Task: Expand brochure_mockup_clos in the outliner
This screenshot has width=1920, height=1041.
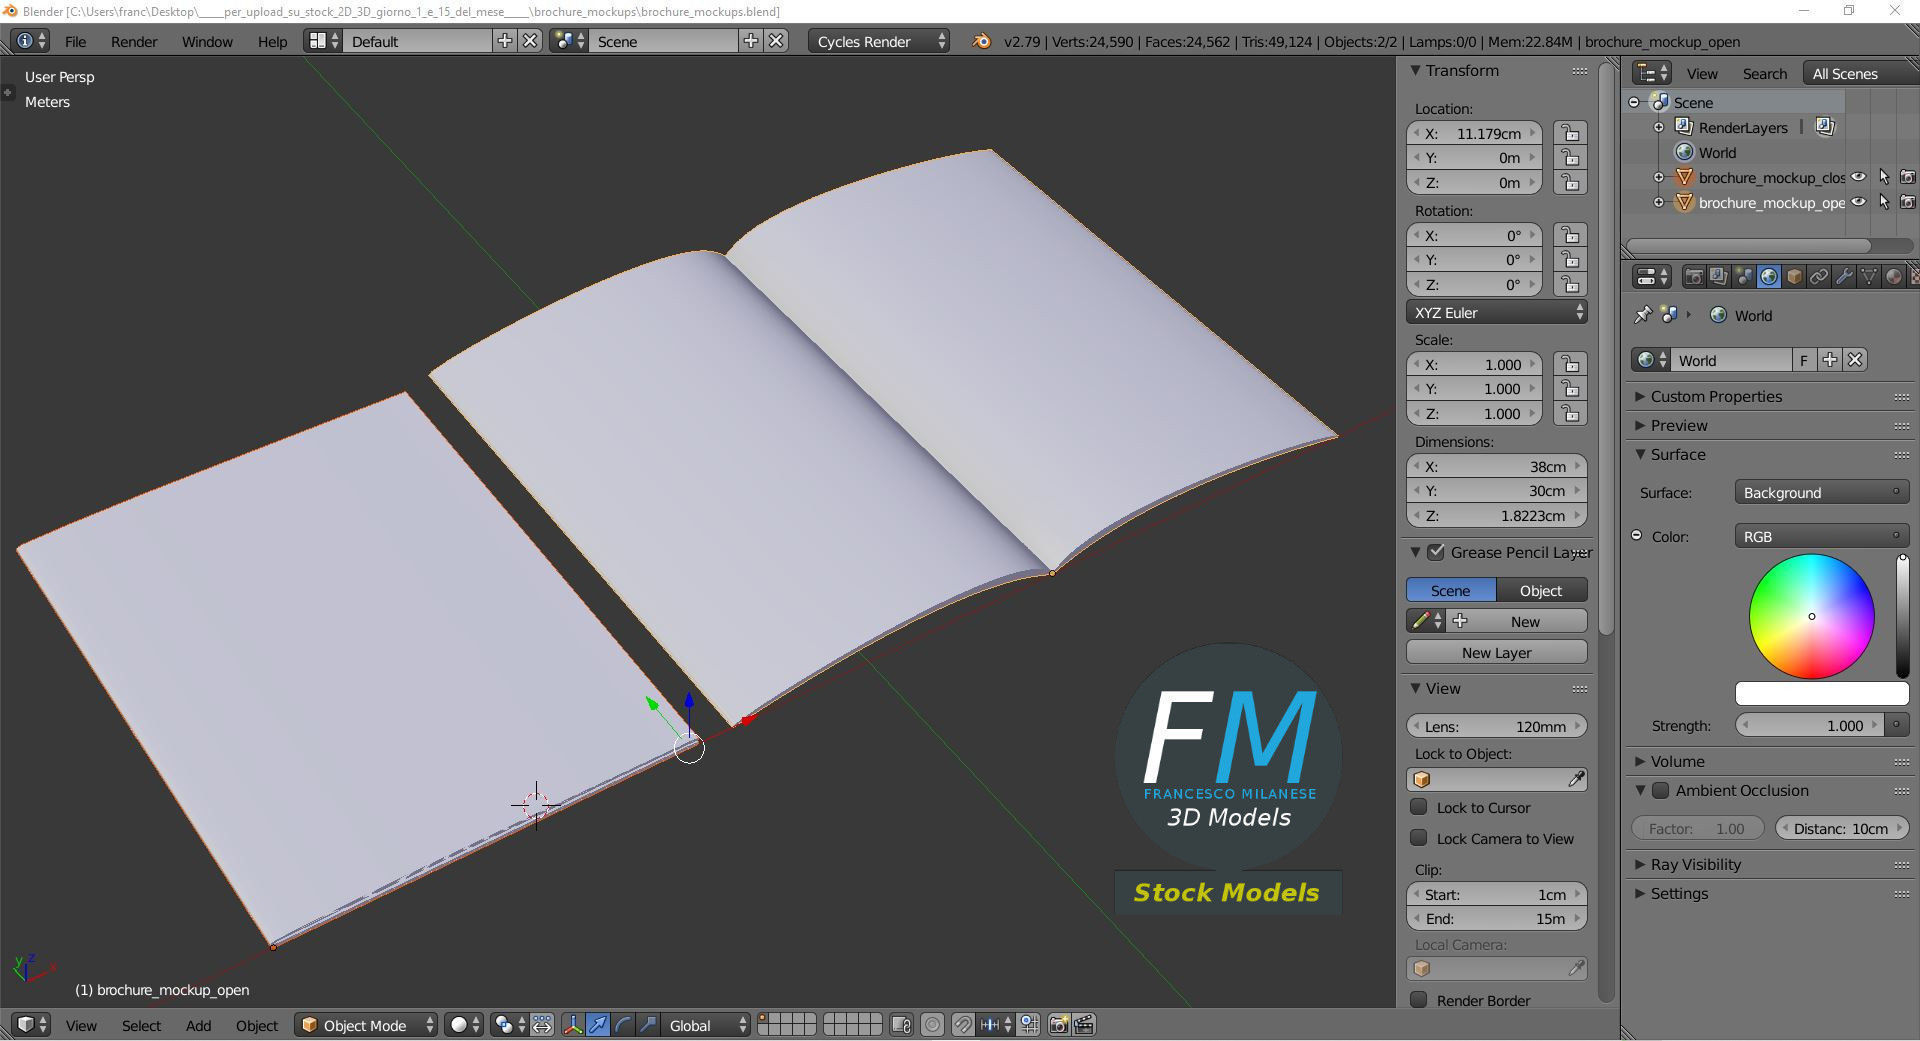Action: (1659, 177)
